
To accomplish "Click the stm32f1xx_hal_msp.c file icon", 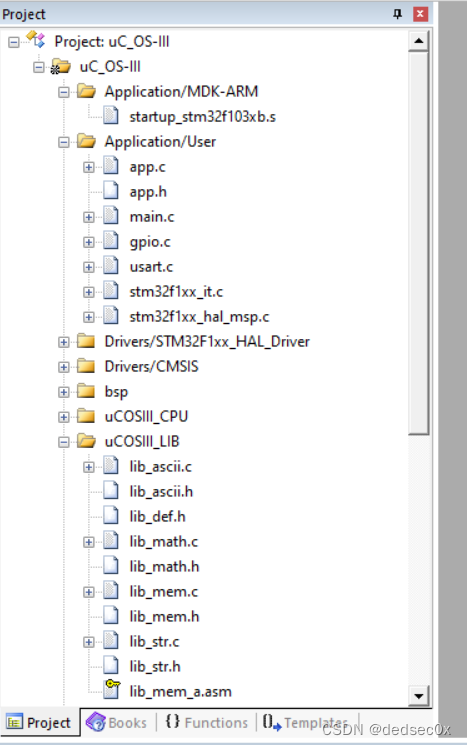I will (x=111, y=316).
